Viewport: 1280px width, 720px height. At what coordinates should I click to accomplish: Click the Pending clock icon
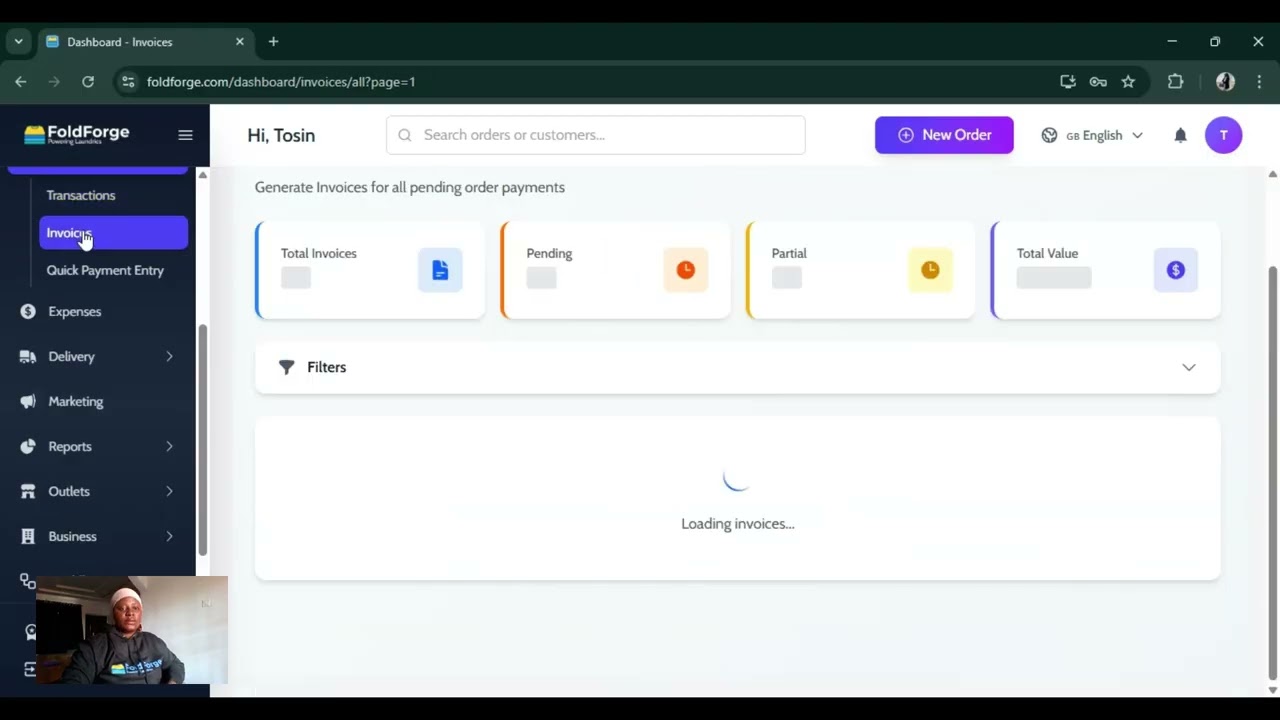pos(685,270)
